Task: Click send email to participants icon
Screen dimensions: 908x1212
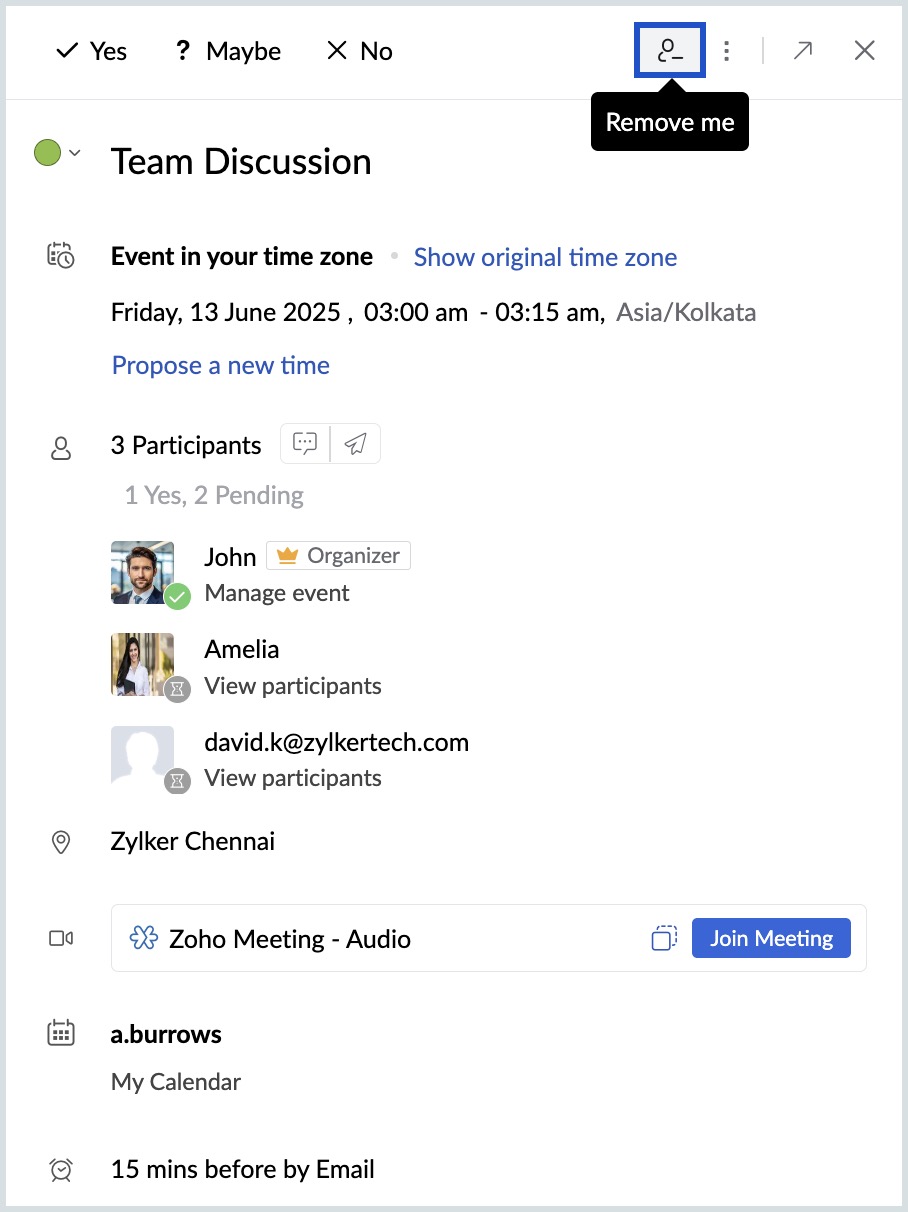Action: (355, 444)
